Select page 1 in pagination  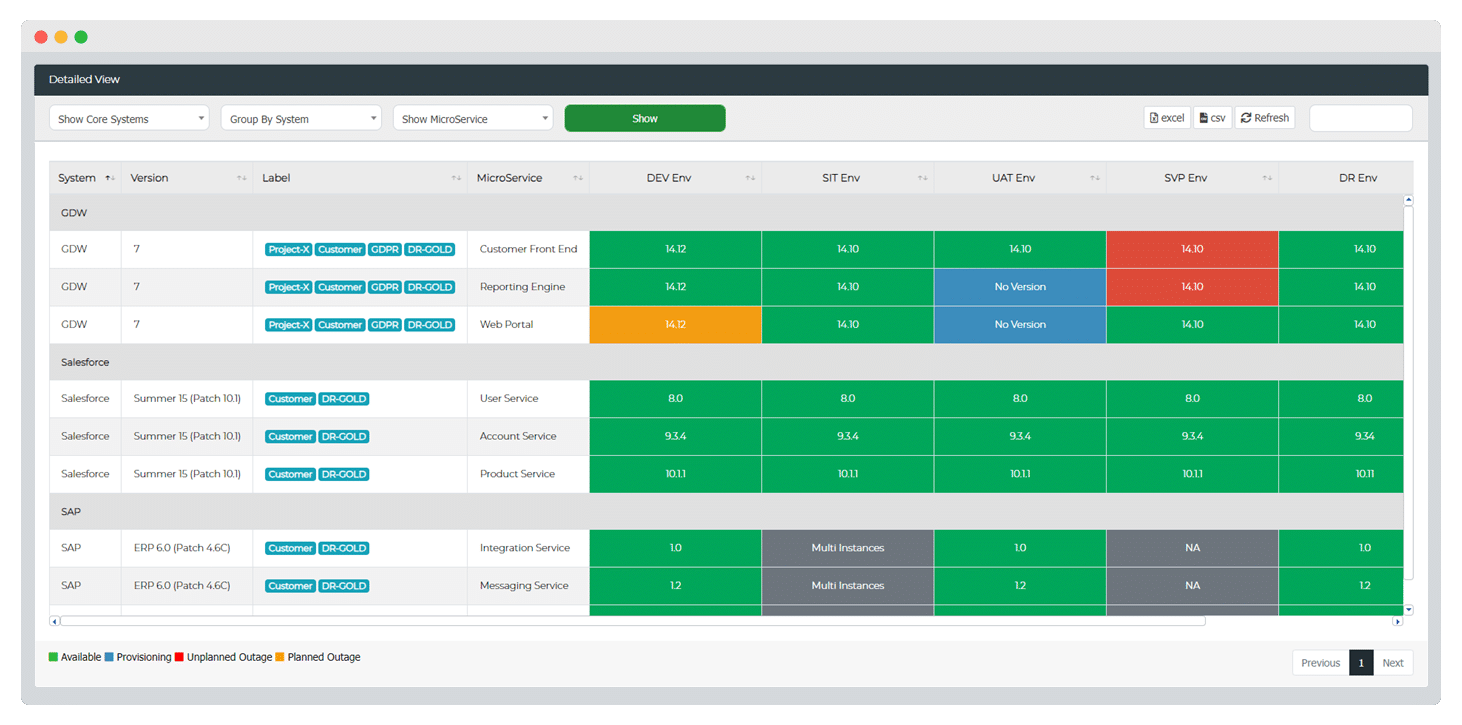(x=1361, y=663)
